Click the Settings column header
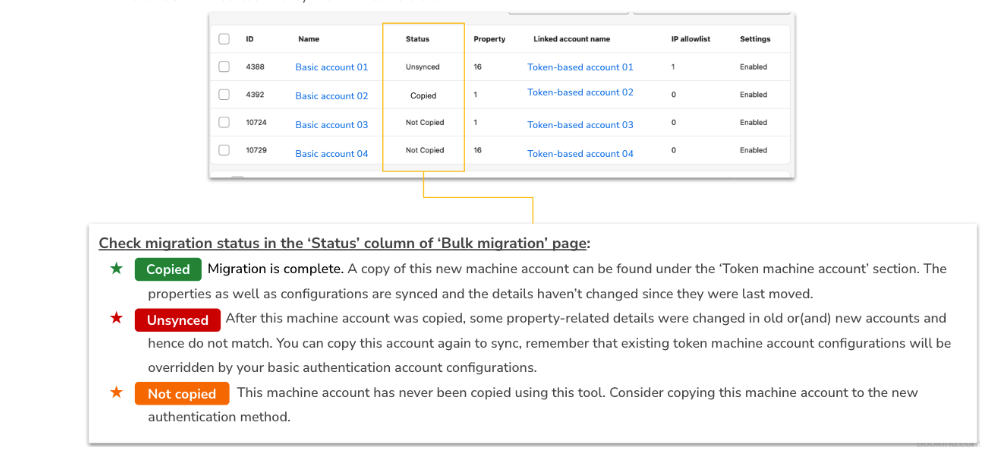 pyautogui.click(x=755, y=39)
